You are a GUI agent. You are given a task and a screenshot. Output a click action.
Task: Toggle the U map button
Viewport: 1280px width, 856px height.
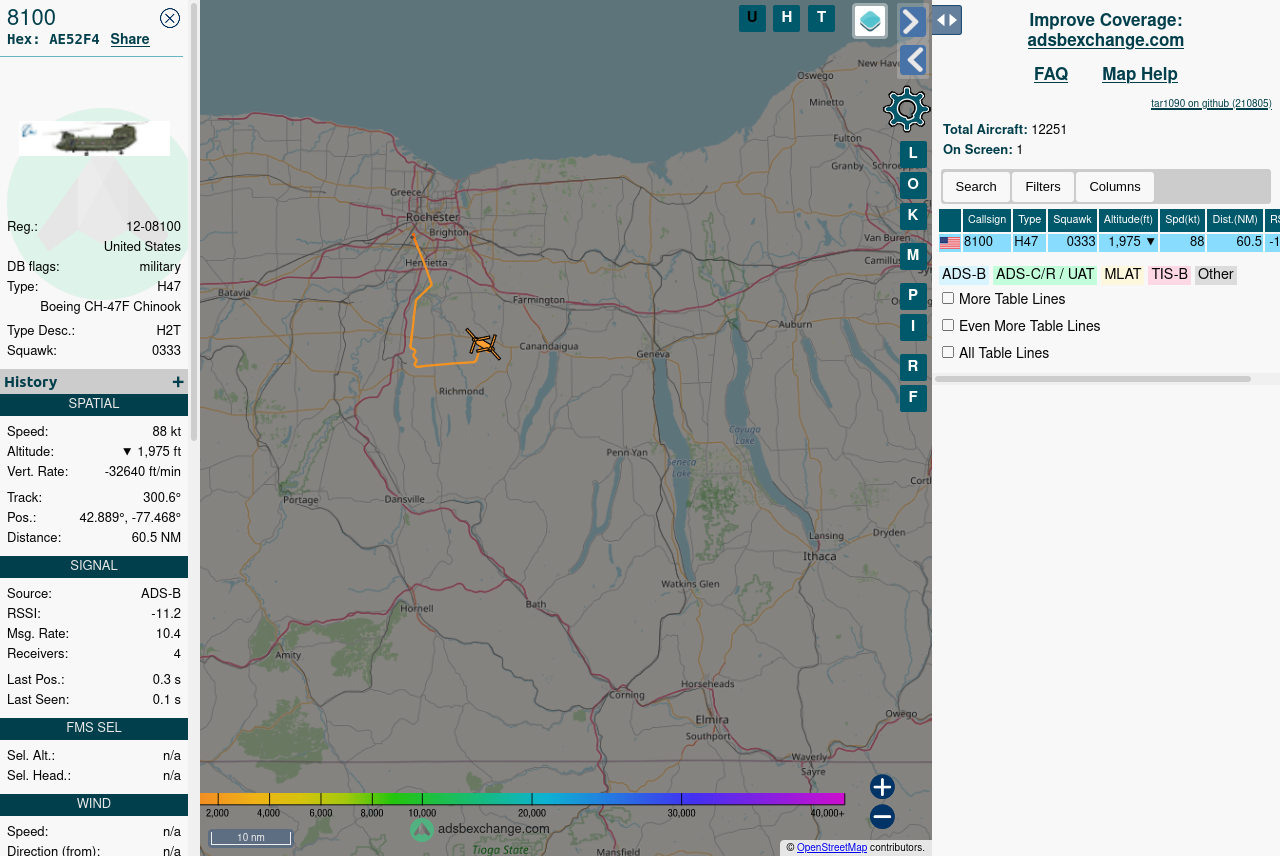click(752, 18)
